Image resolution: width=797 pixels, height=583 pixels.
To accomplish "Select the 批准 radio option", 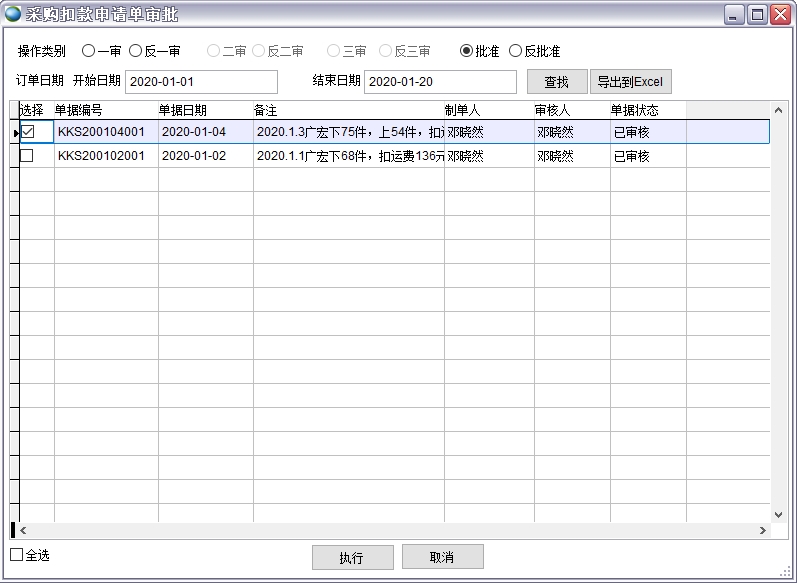I will pyautogui.click(x=466, y=51).
